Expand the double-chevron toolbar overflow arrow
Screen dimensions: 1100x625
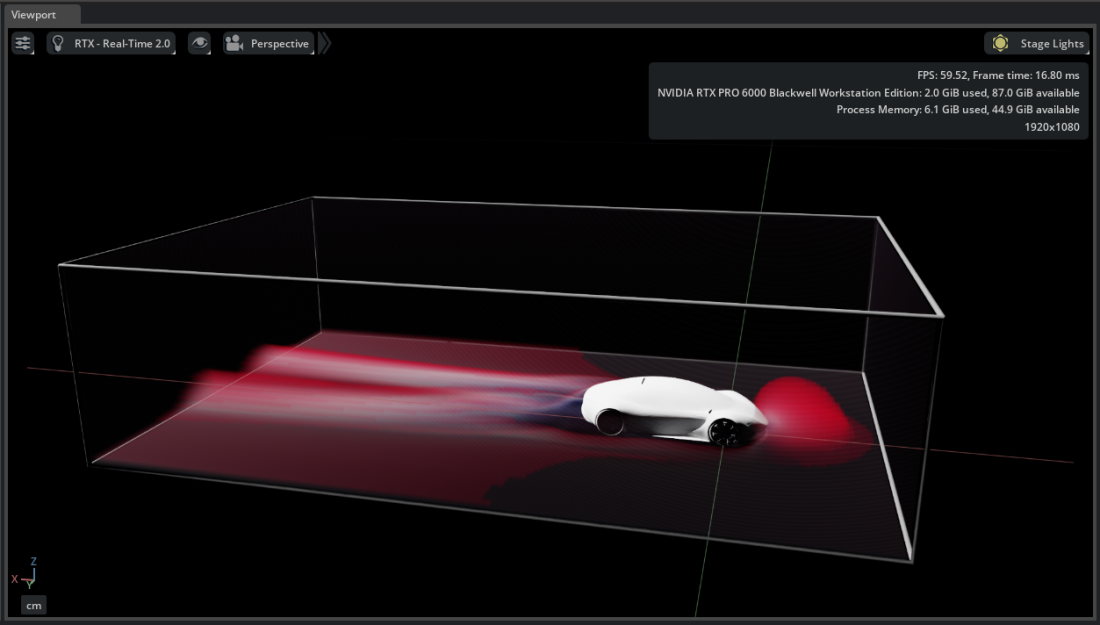click(324, 43)
